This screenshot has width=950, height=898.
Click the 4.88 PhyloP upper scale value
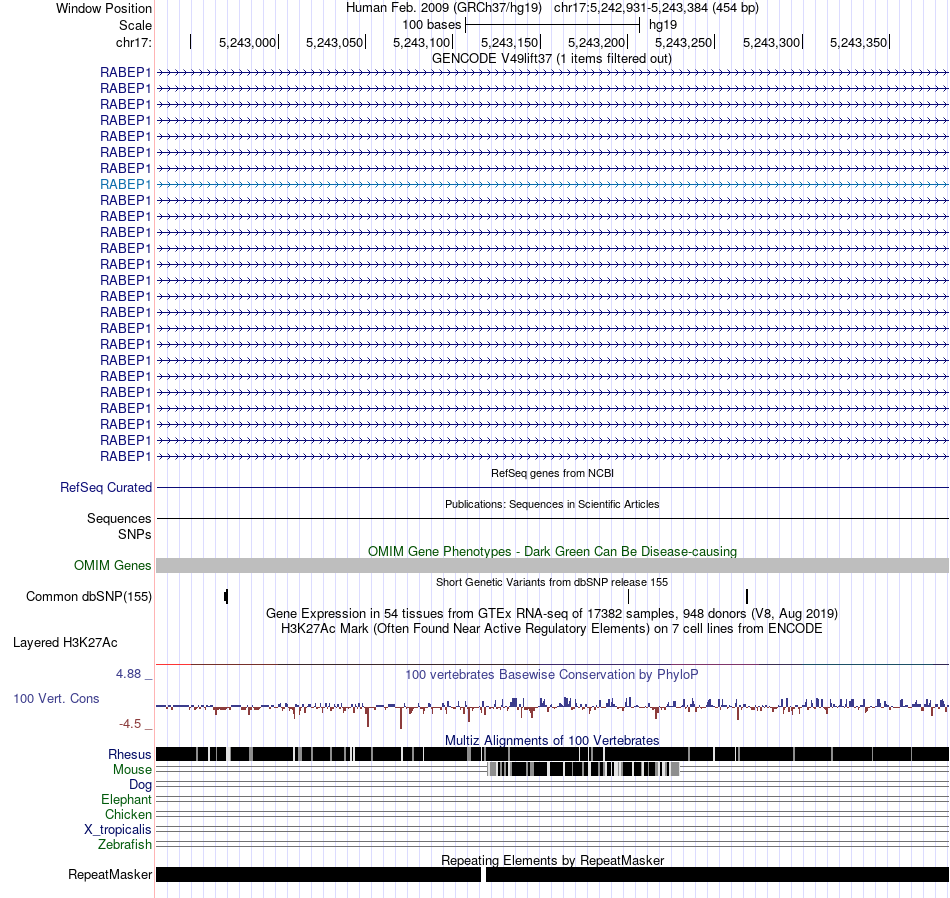click(x=128, y=674)
